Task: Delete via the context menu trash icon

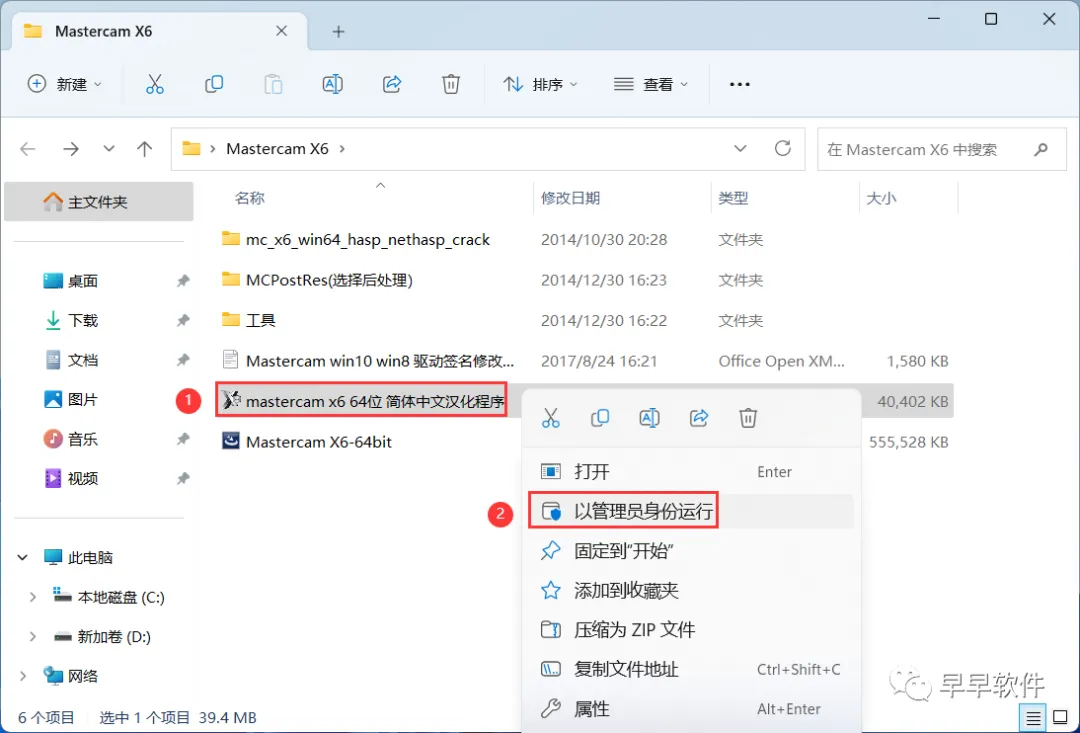Action: pos(748,417)
